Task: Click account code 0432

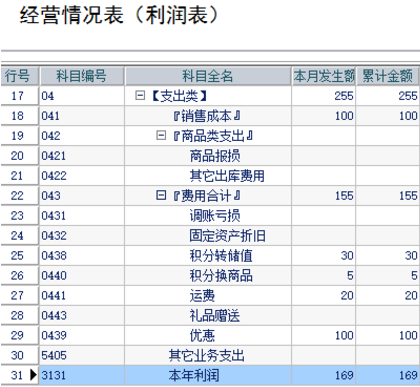Action: tap(54, 236)
